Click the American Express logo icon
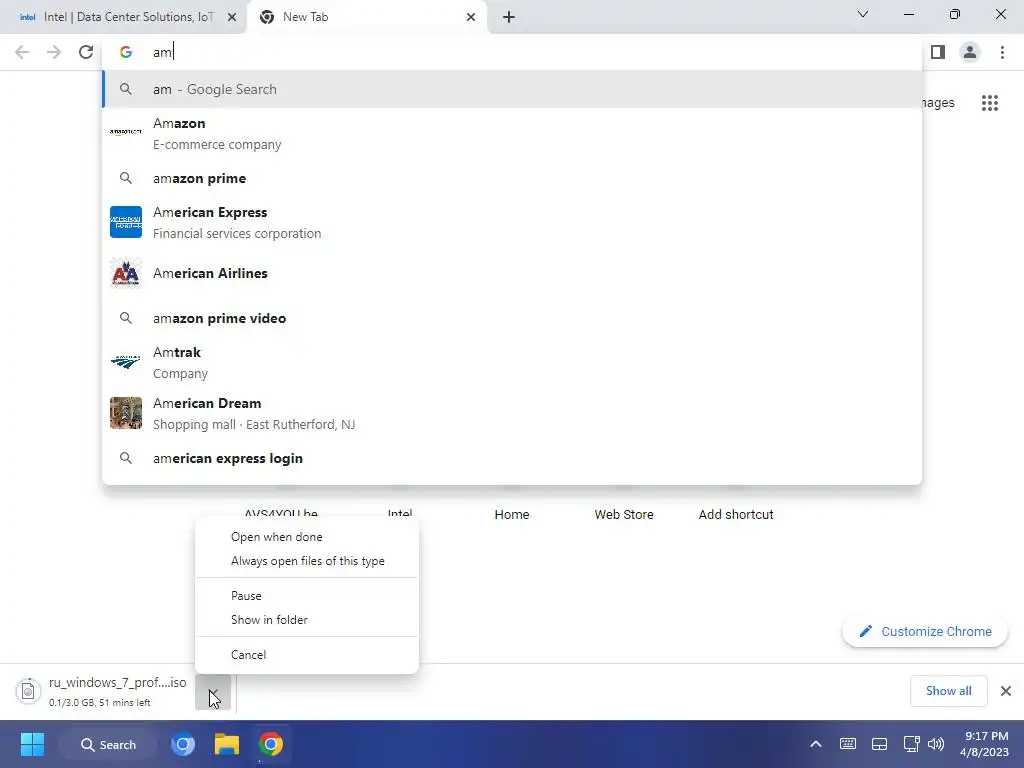Screen dimensions: 1024x768 point(126,222)
